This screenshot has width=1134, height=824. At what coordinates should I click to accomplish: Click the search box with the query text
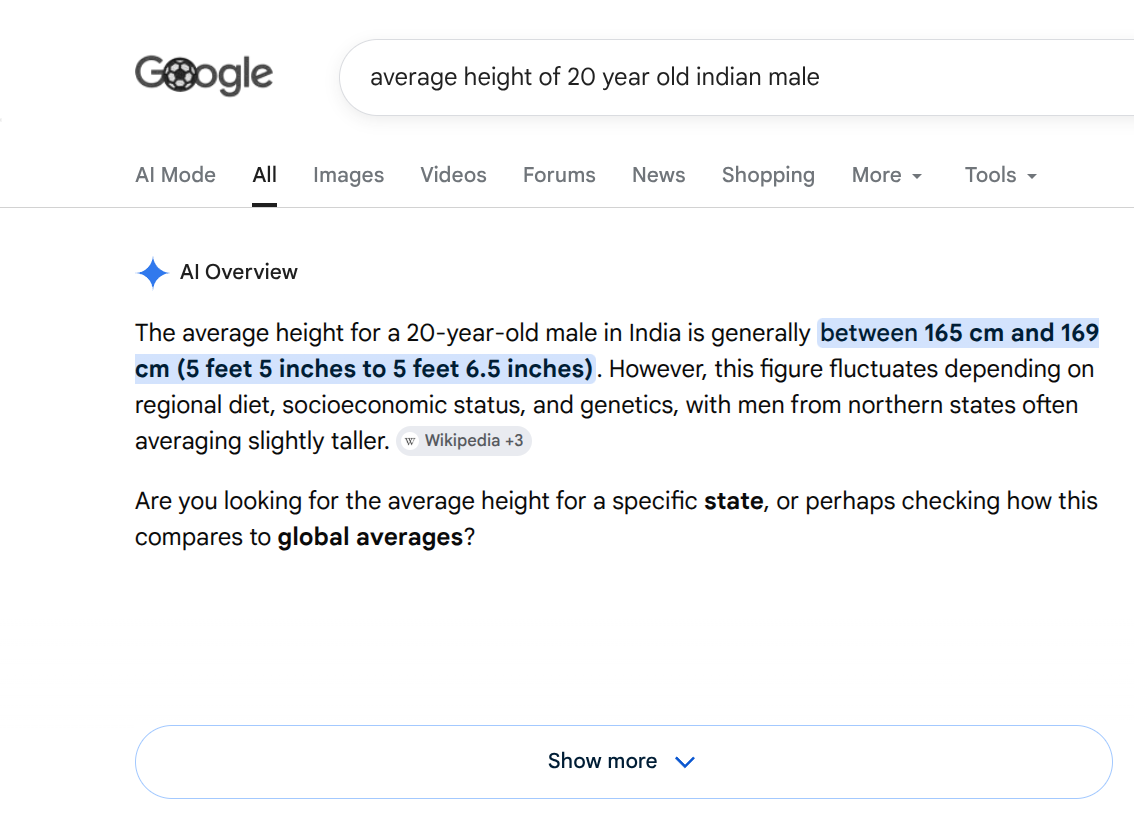tap(736, 77)
